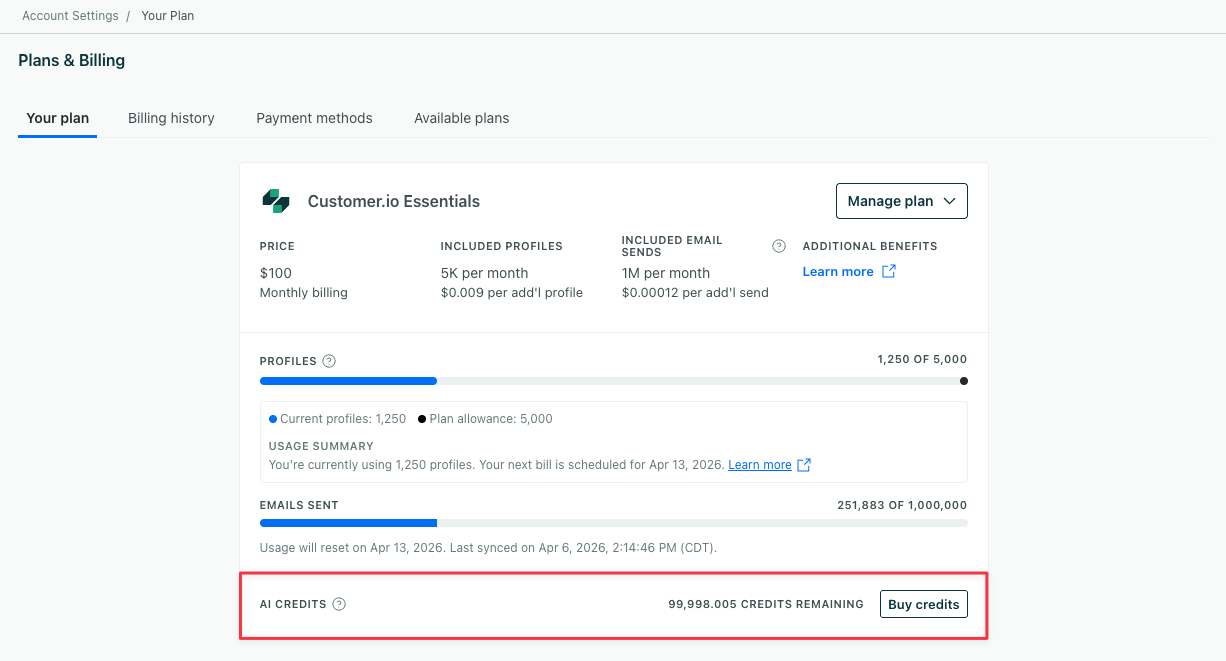Open the AI Credits help tooltip
Image resolution: width=1226 pixels, height=661 pixels.
pyautogui.click(x=339, y=603)
